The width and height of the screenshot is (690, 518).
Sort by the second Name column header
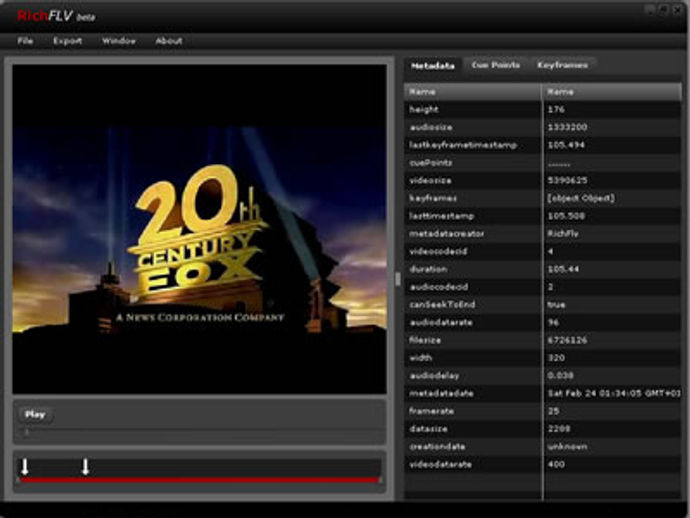point(612,92)
